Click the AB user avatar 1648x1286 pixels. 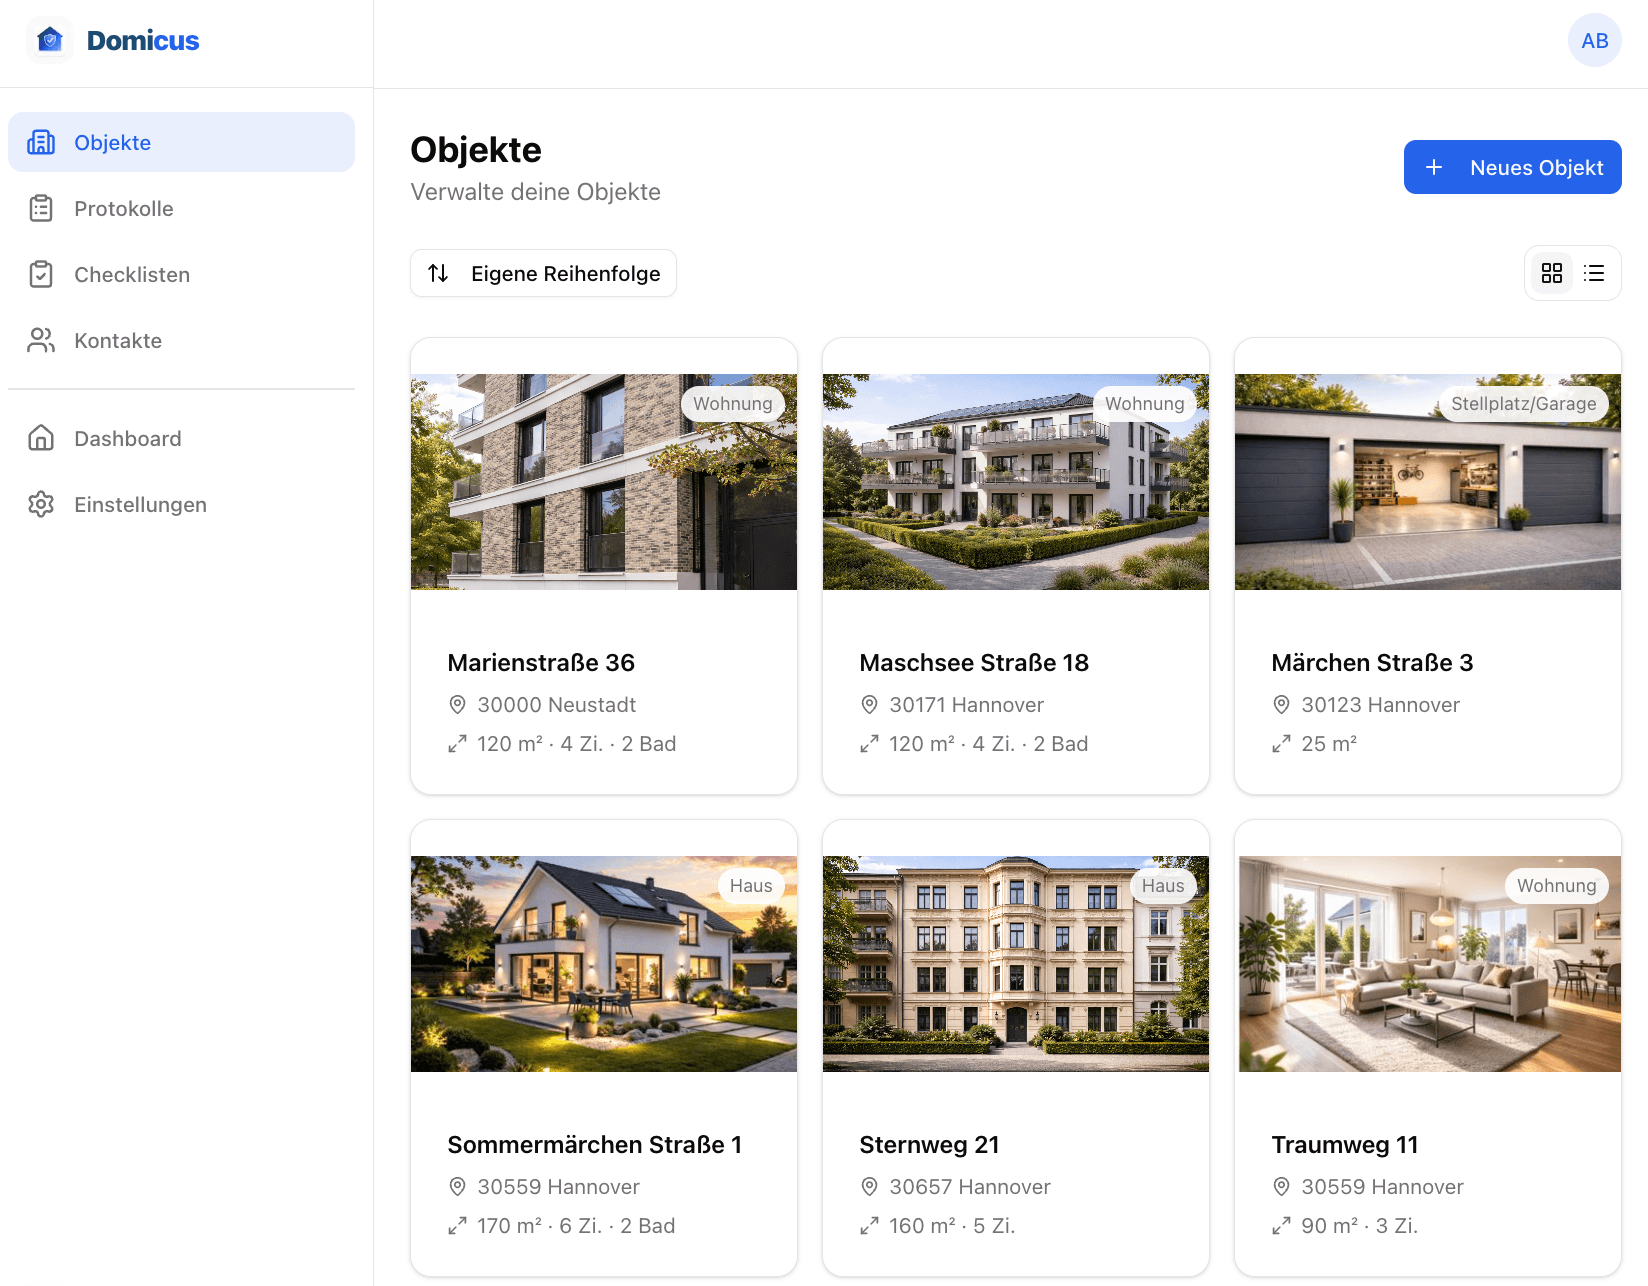tap(1594, 40)
